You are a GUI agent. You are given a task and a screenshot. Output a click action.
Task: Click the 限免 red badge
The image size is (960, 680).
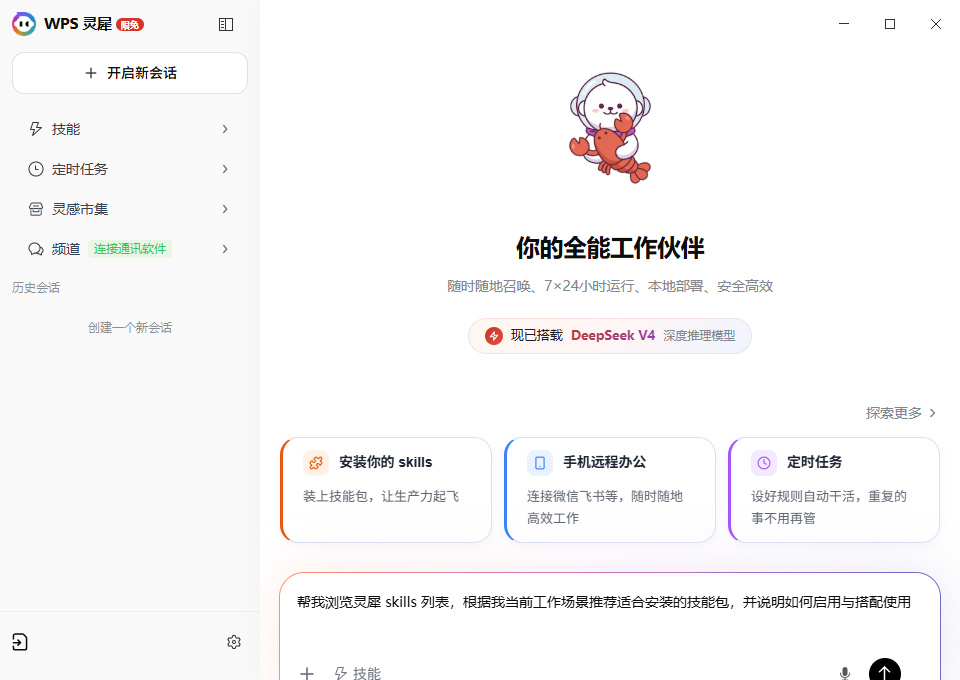coord(130,25)
